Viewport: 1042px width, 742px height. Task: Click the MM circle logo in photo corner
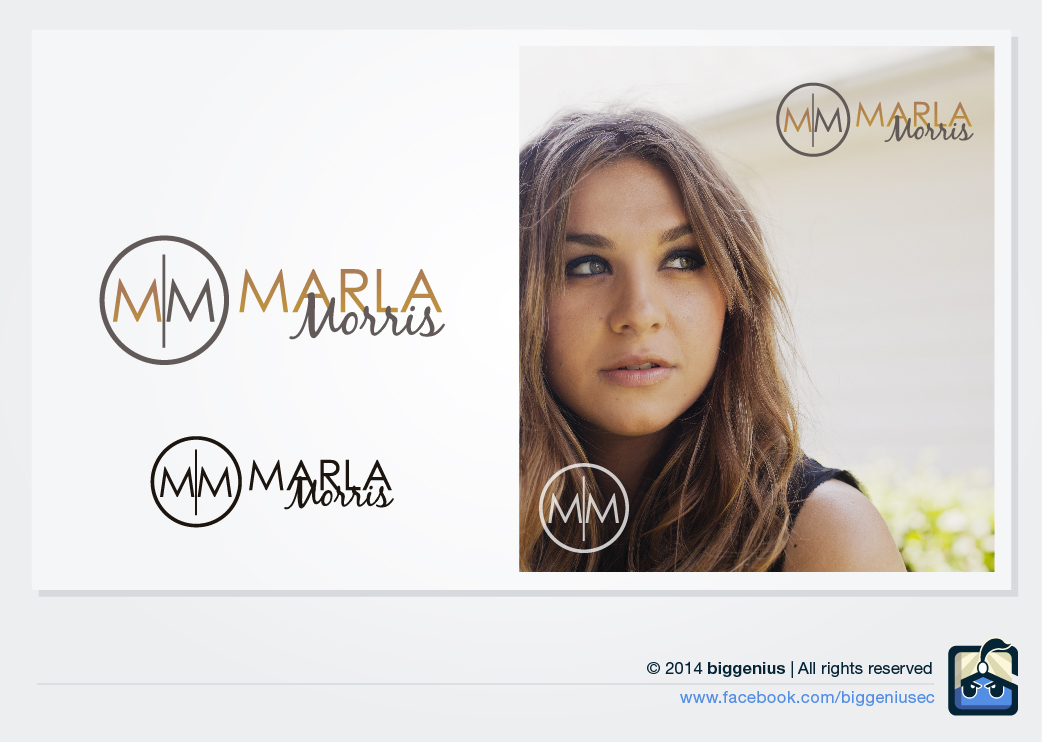coord(813,120)
